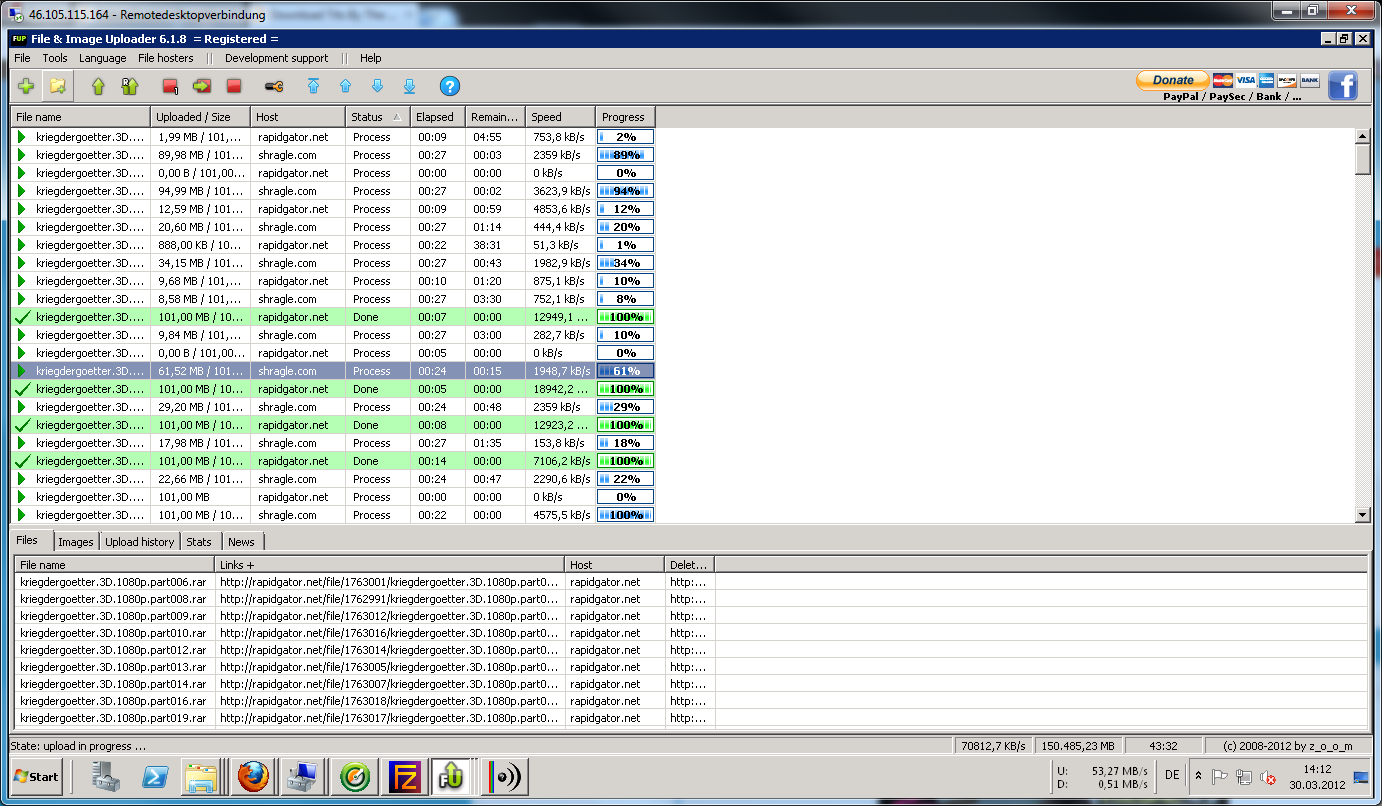Click the 61% progress bar in highlighted row
Screen dimensions: 1382x806
[x=625, y=371]
